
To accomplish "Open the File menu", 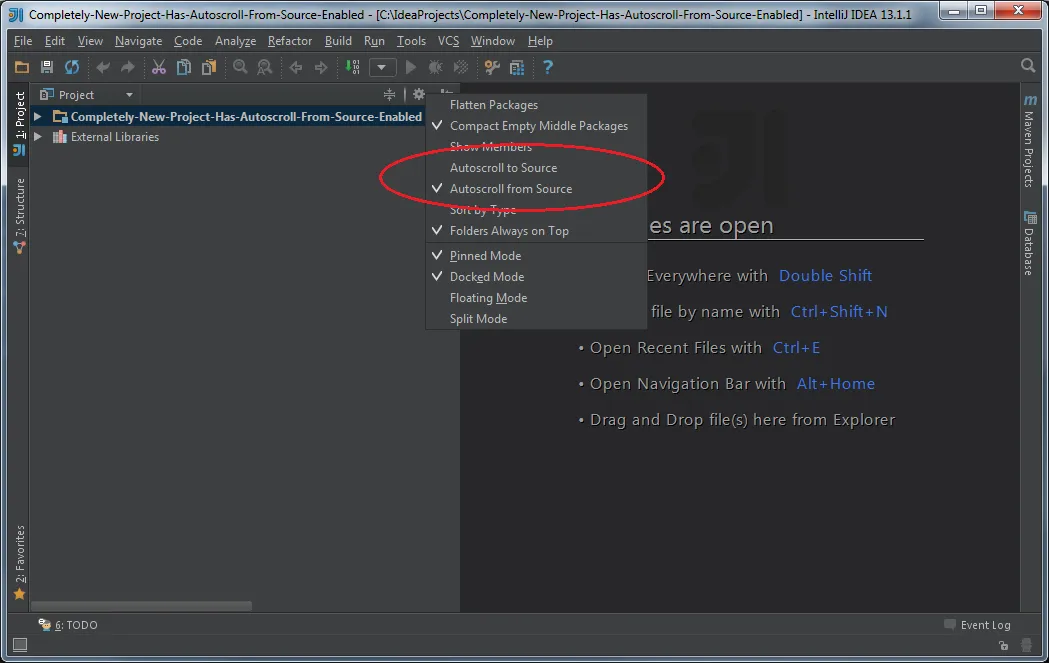I will (x=23, y=41).
